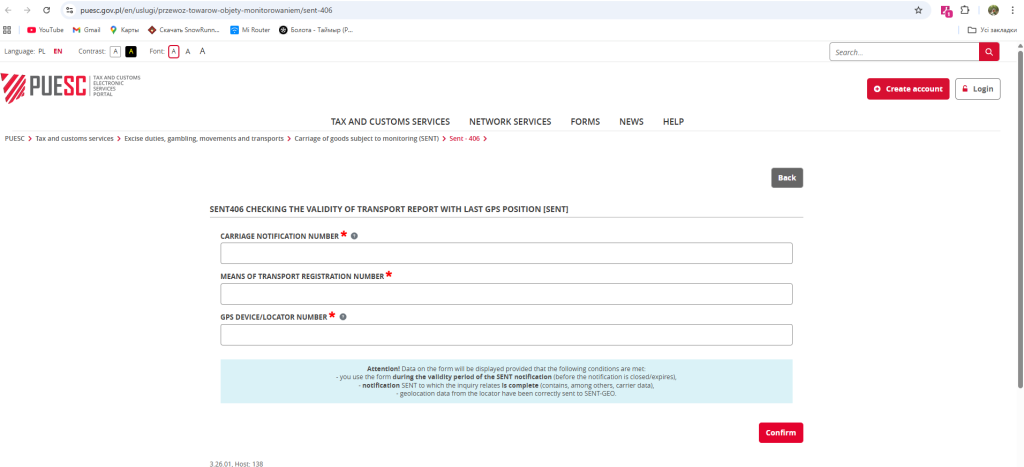The width and height of the screenshot is (1024, 467).
Task: Select the white standard contrast option
Action: coord(115,51)
